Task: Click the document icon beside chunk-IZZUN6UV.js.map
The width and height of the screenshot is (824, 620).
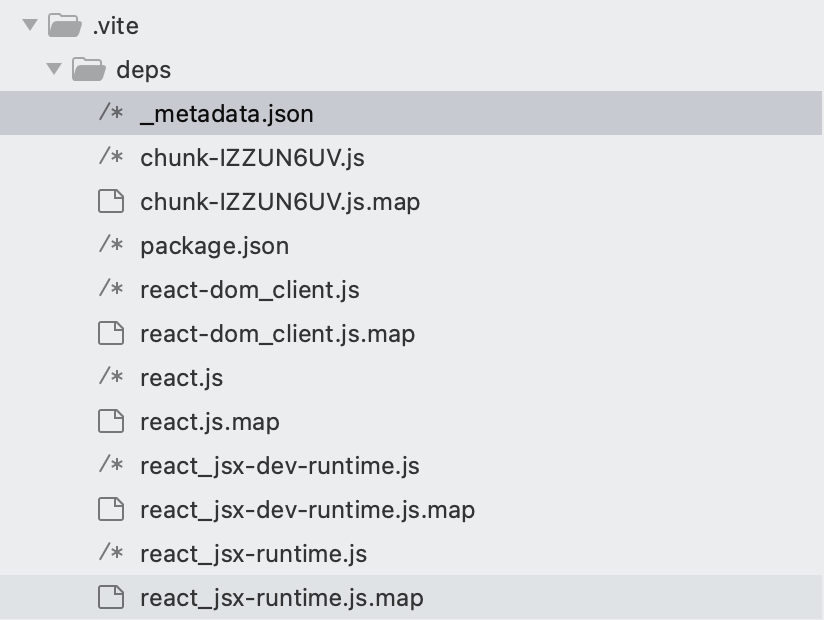Action: coord(111,201)
